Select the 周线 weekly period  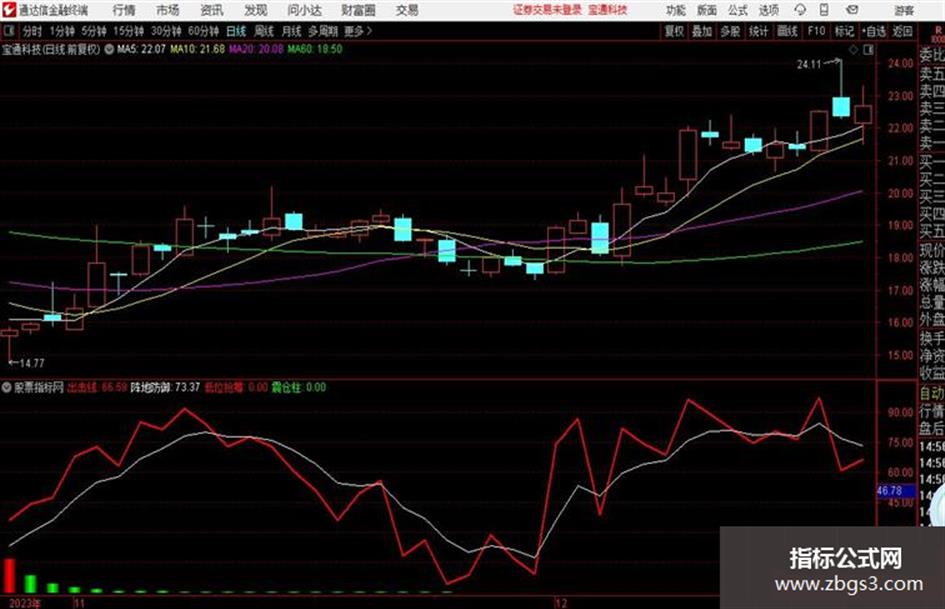(x=264, y=31)
